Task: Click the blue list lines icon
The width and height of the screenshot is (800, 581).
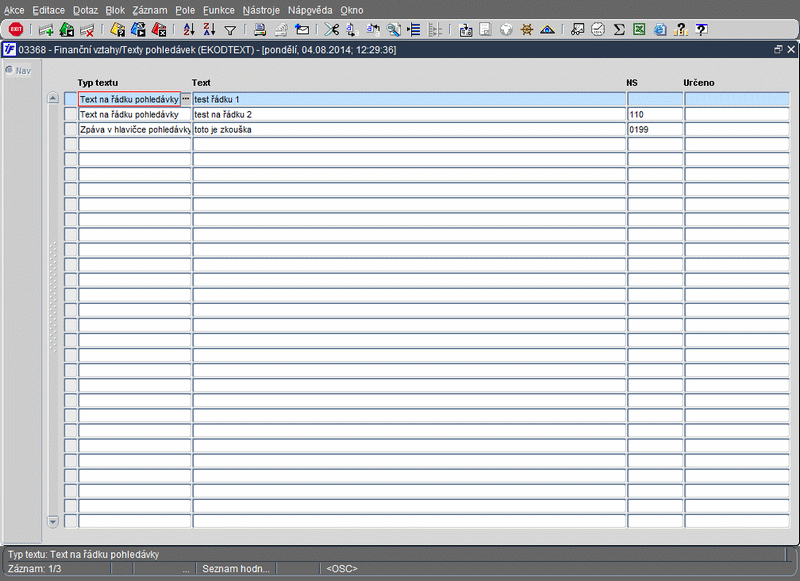Action: coord(414,30)
